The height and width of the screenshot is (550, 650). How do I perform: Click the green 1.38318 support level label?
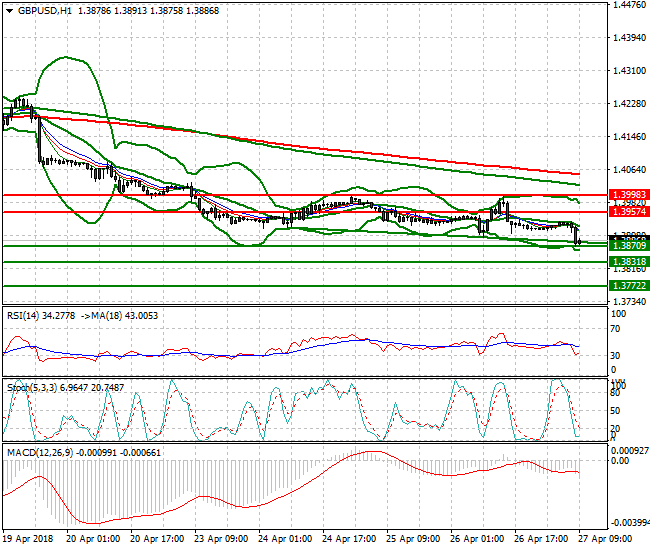[x=628, y=262]
